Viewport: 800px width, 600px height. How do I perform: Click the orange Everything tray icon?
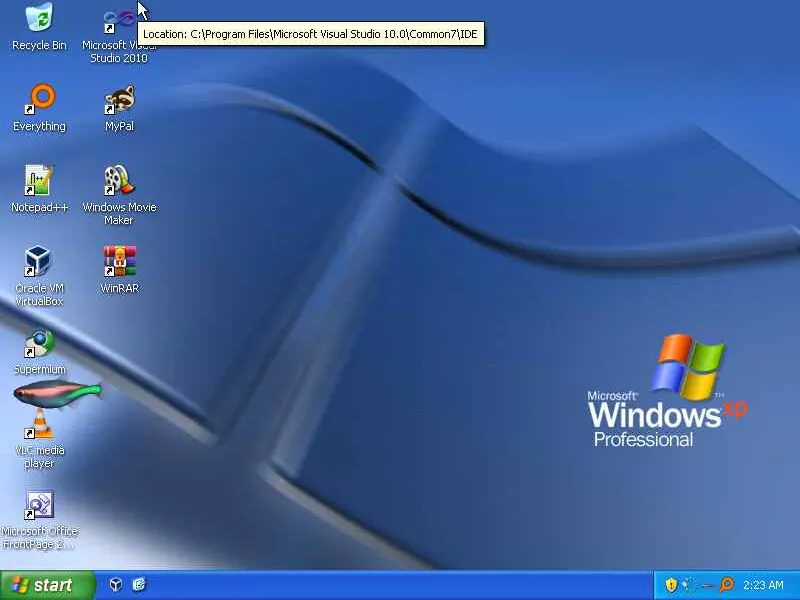[727, 585]
